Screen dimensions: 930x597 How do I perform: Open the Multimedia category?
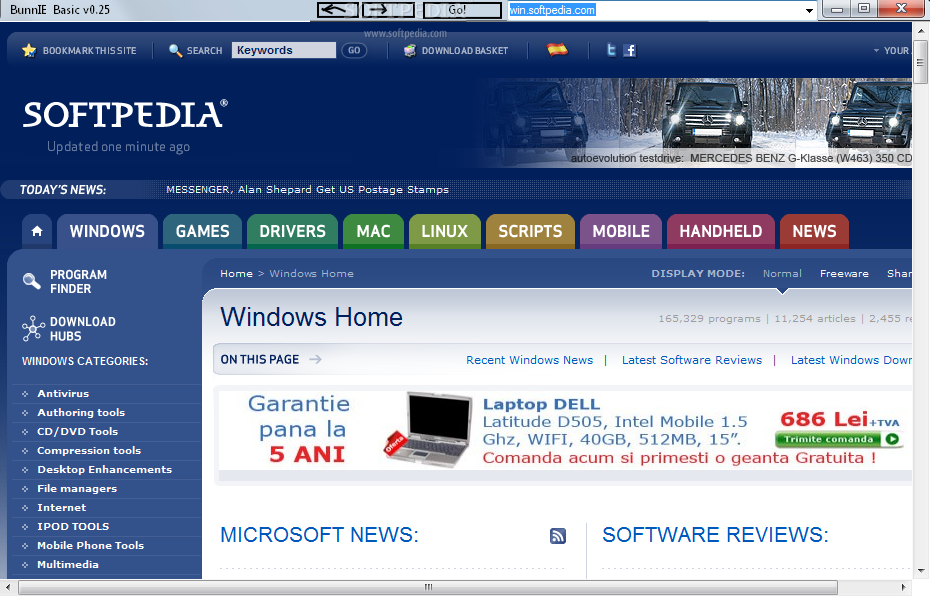pos(68,564)
